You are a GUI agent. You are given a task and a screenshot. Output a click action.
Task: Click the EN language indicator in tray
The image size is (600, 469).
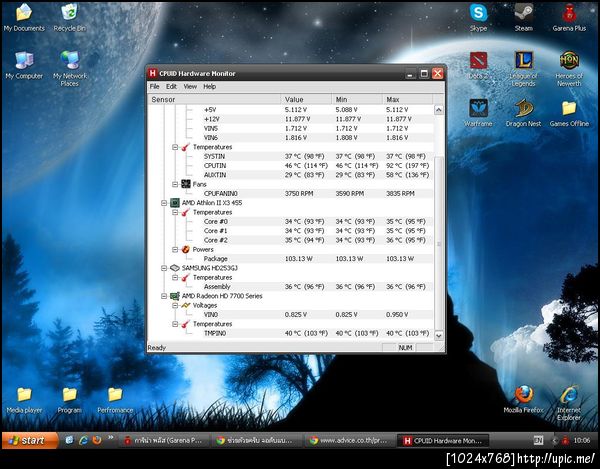coord(538,440)
